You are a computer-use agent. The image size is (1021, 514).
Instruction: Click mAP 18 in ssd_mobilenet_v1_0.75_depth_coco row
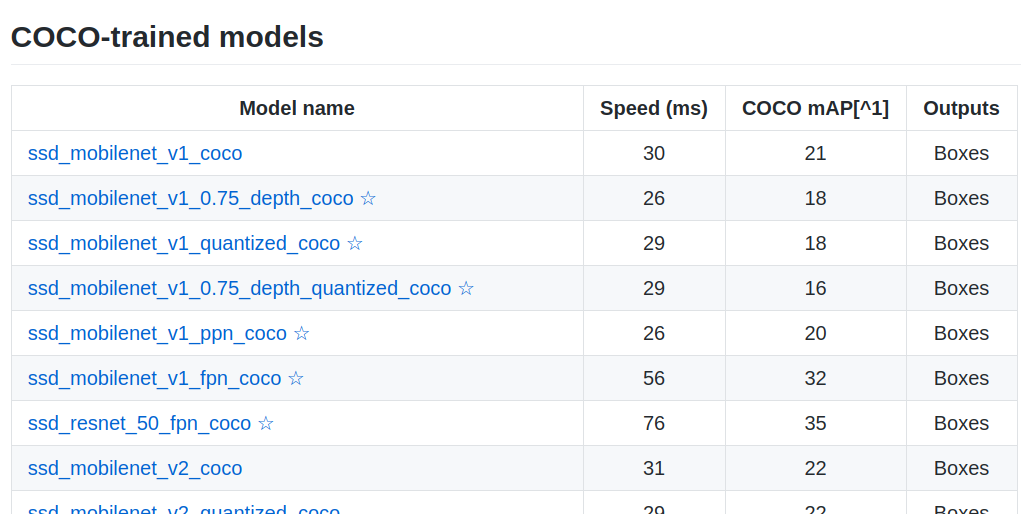(x=815, y=198)
